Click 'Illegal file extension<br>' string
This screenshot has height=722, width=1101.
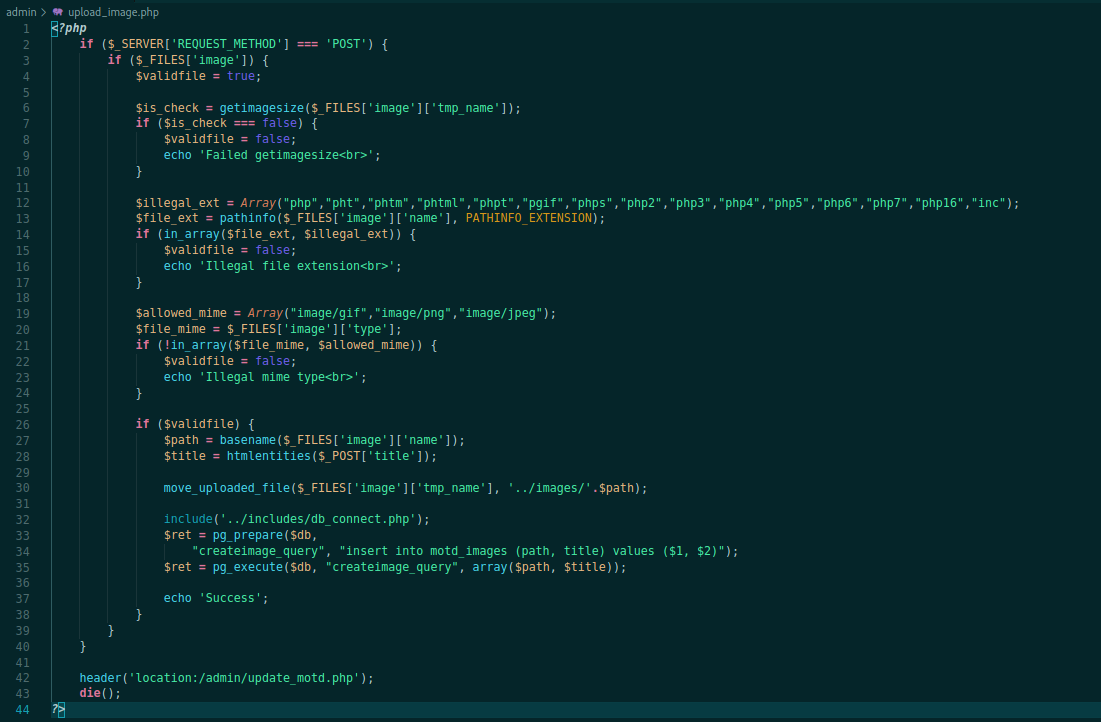297,265
